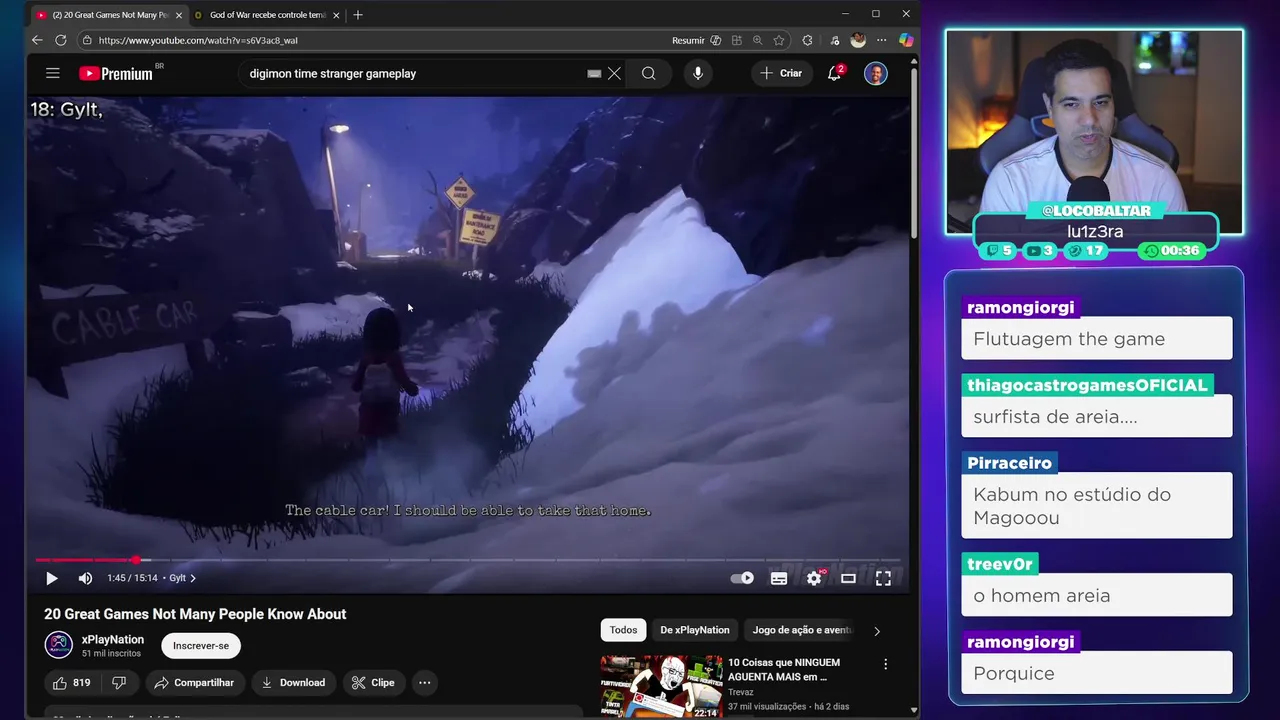Switch to the God of War tab
The height and width of the screenshot is (720, 1280).
point(266,15)
